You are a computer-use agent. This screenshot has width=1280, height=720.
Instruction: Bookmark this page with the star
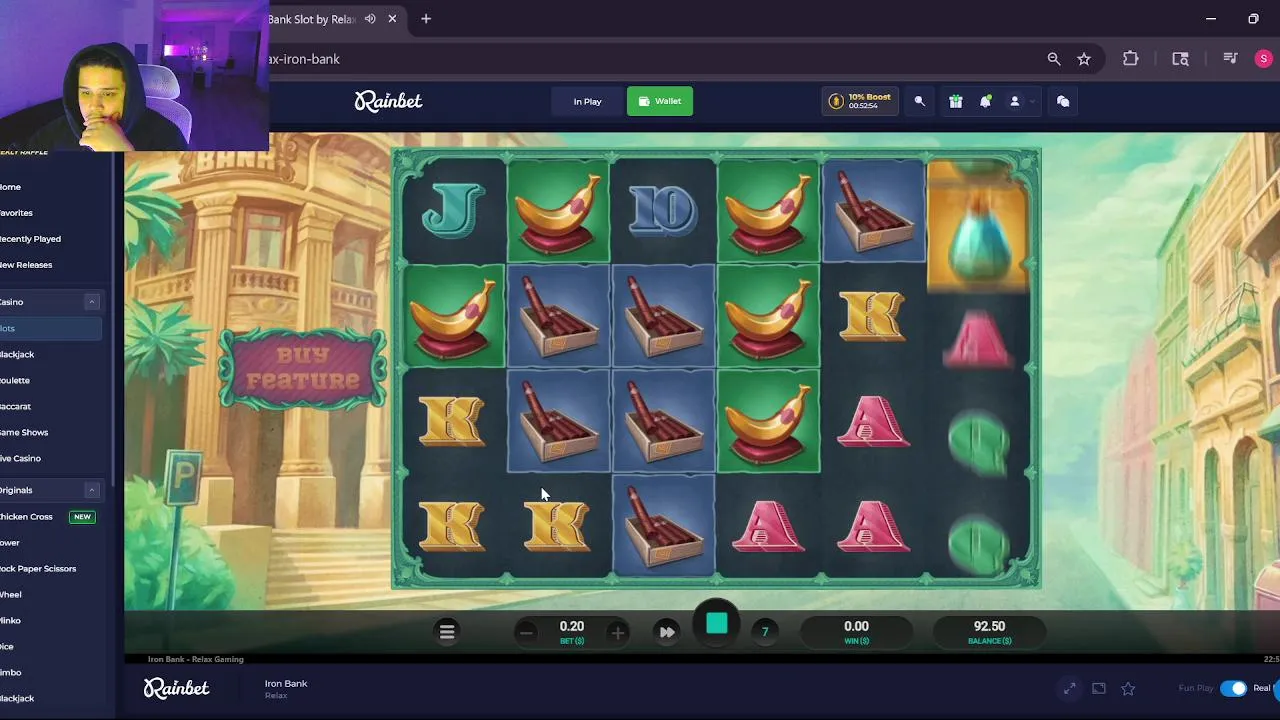click(1084, 59)
